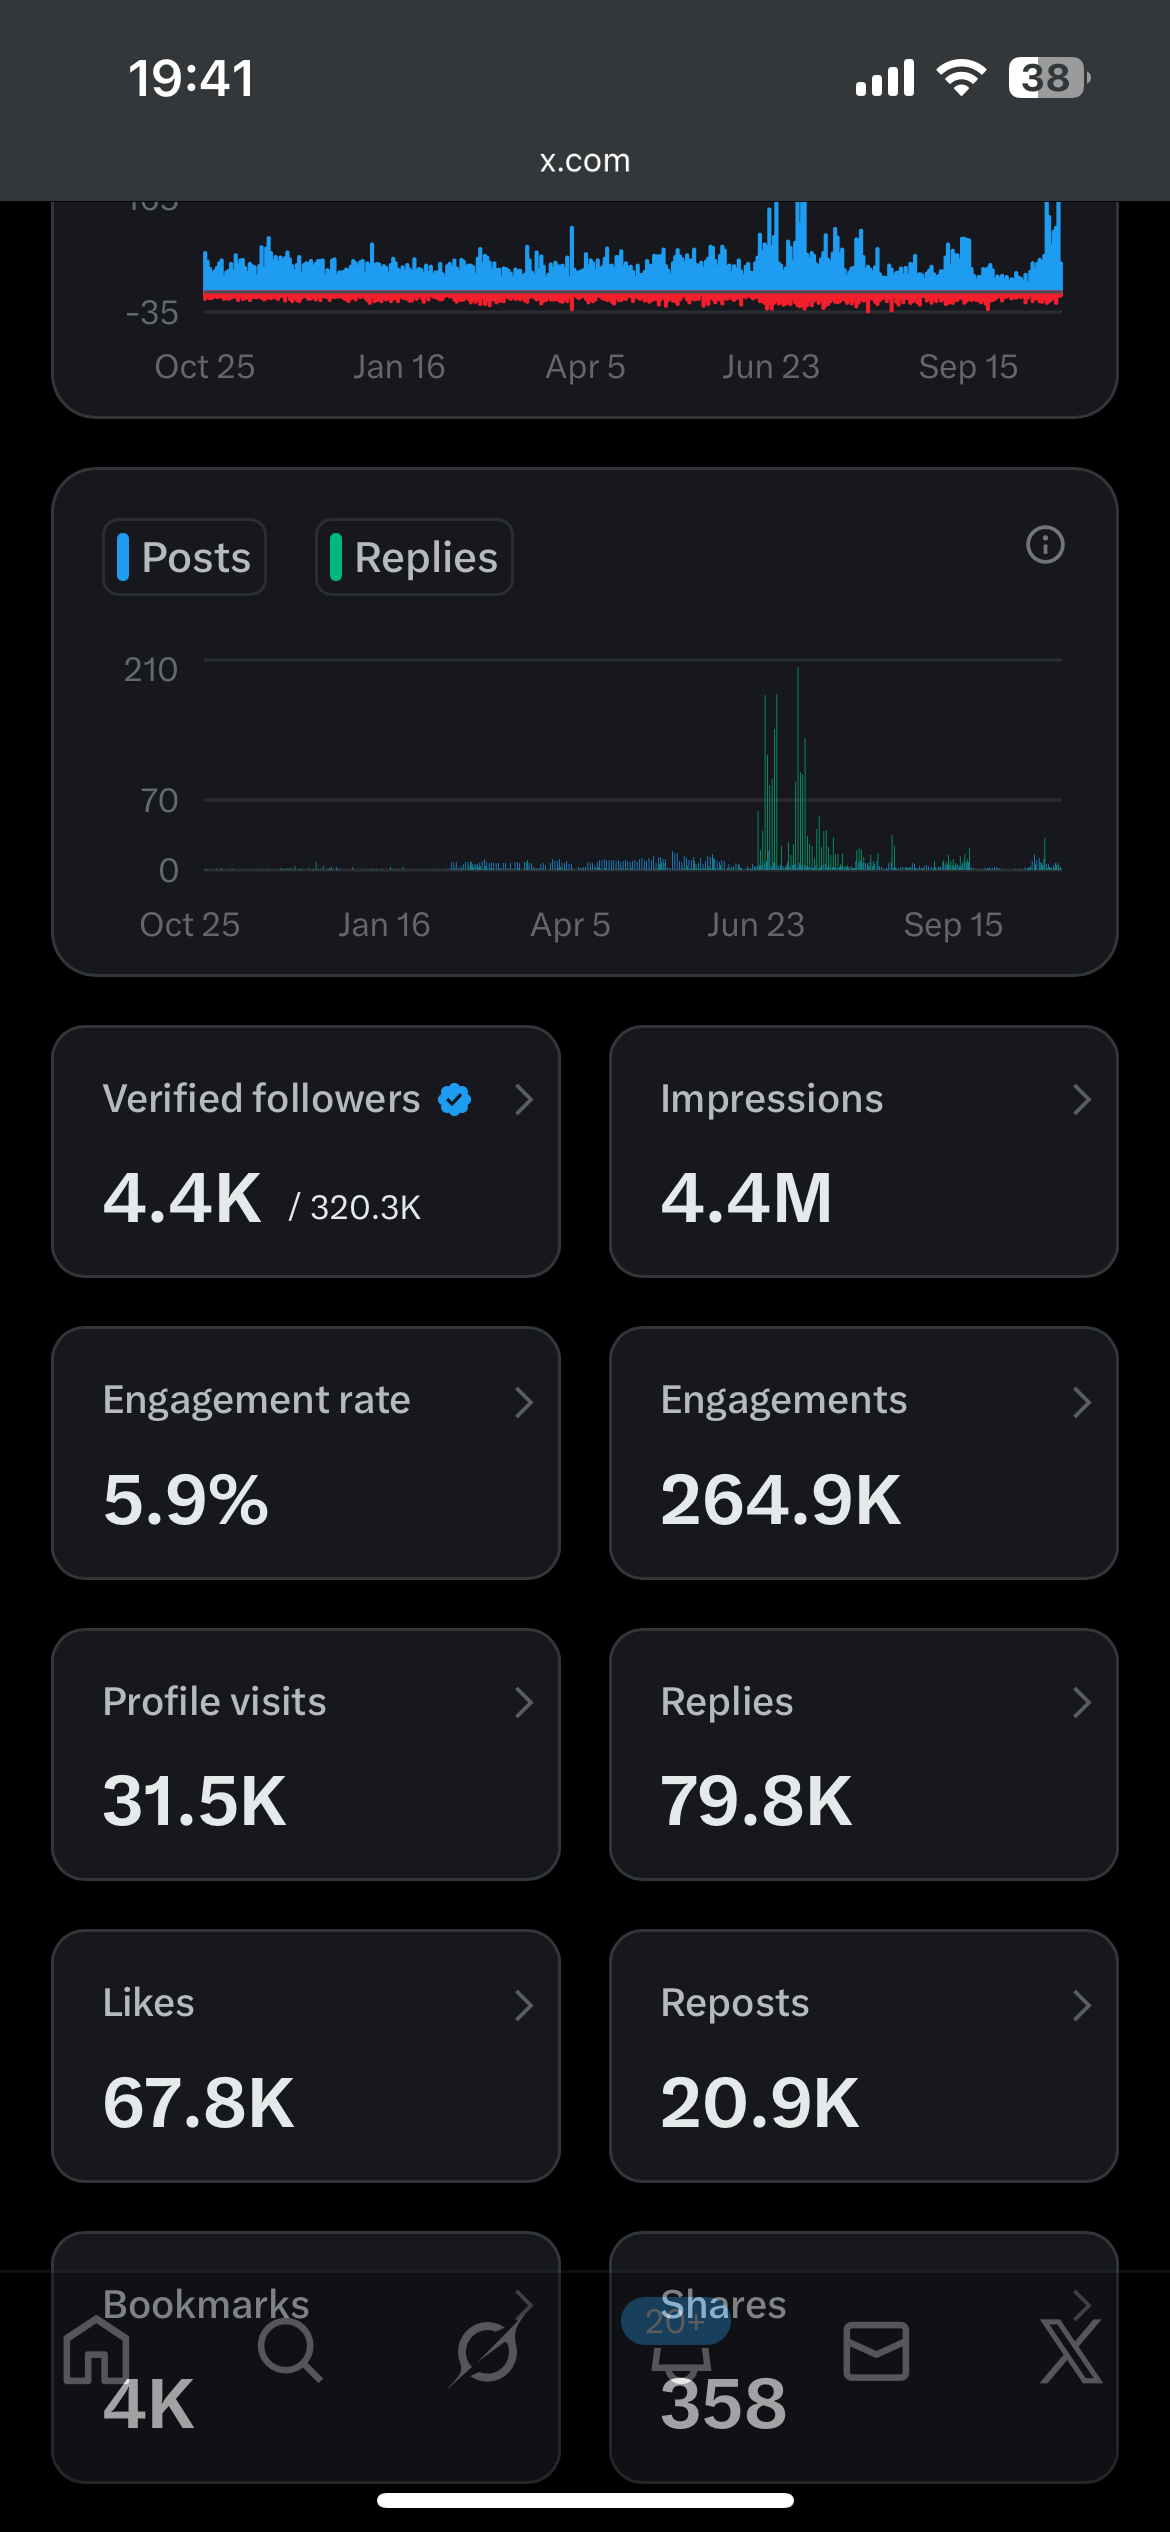1170x2532 pixels.
Task: Click the blue verified badge icon
Action: coord(455,1099)
